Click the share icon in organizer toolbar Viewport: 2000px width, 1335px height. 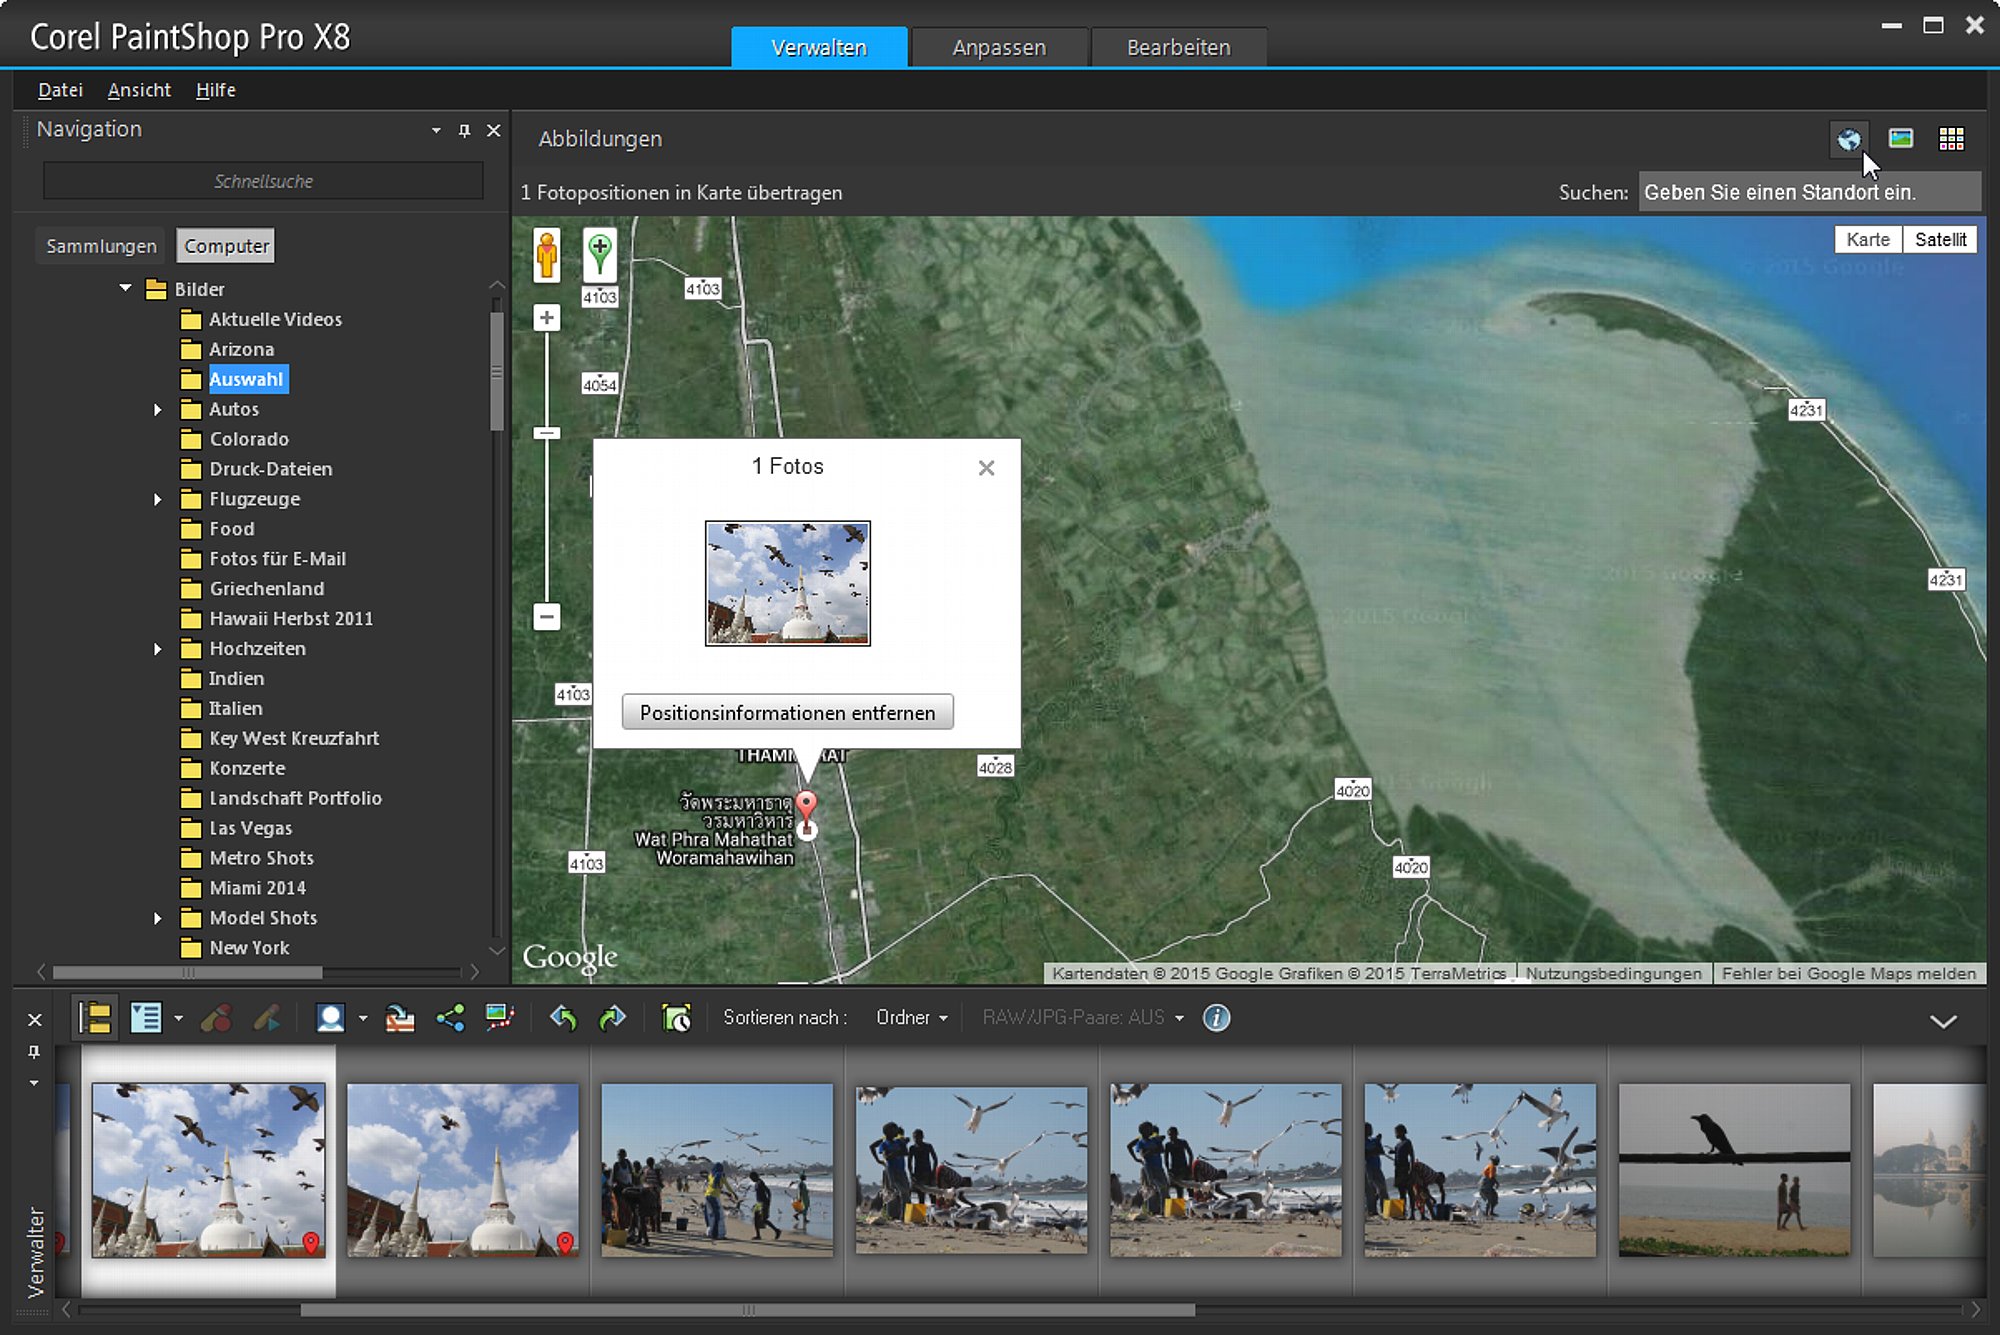(x=450, y=1018)
